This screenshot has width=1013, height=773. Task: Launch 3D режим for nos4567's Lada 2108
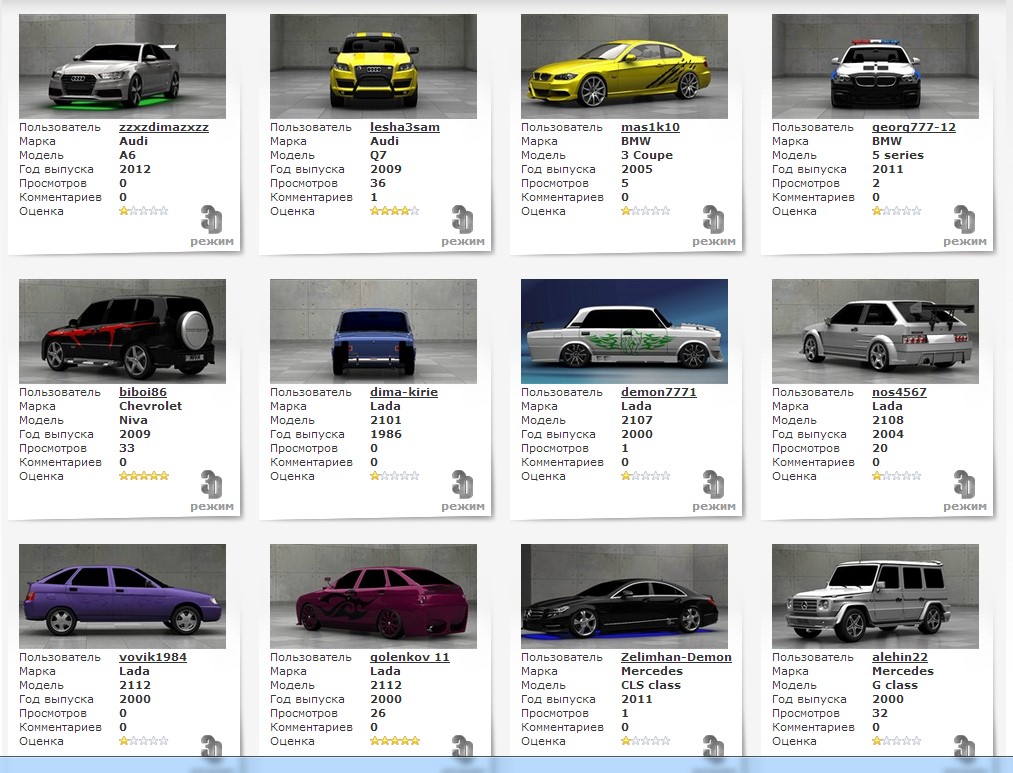pos(965,491)
